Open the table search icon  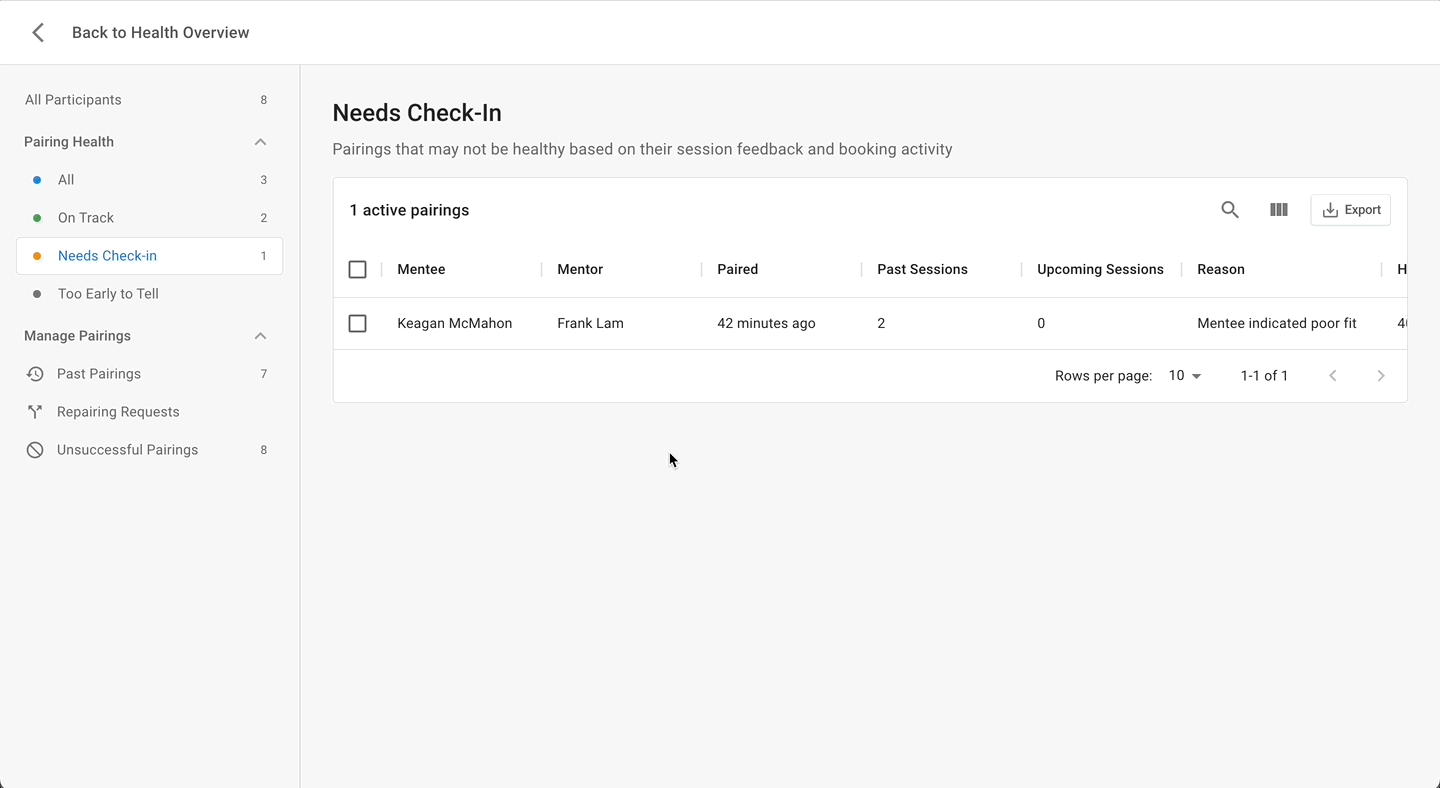click(x=1230, y=210)
